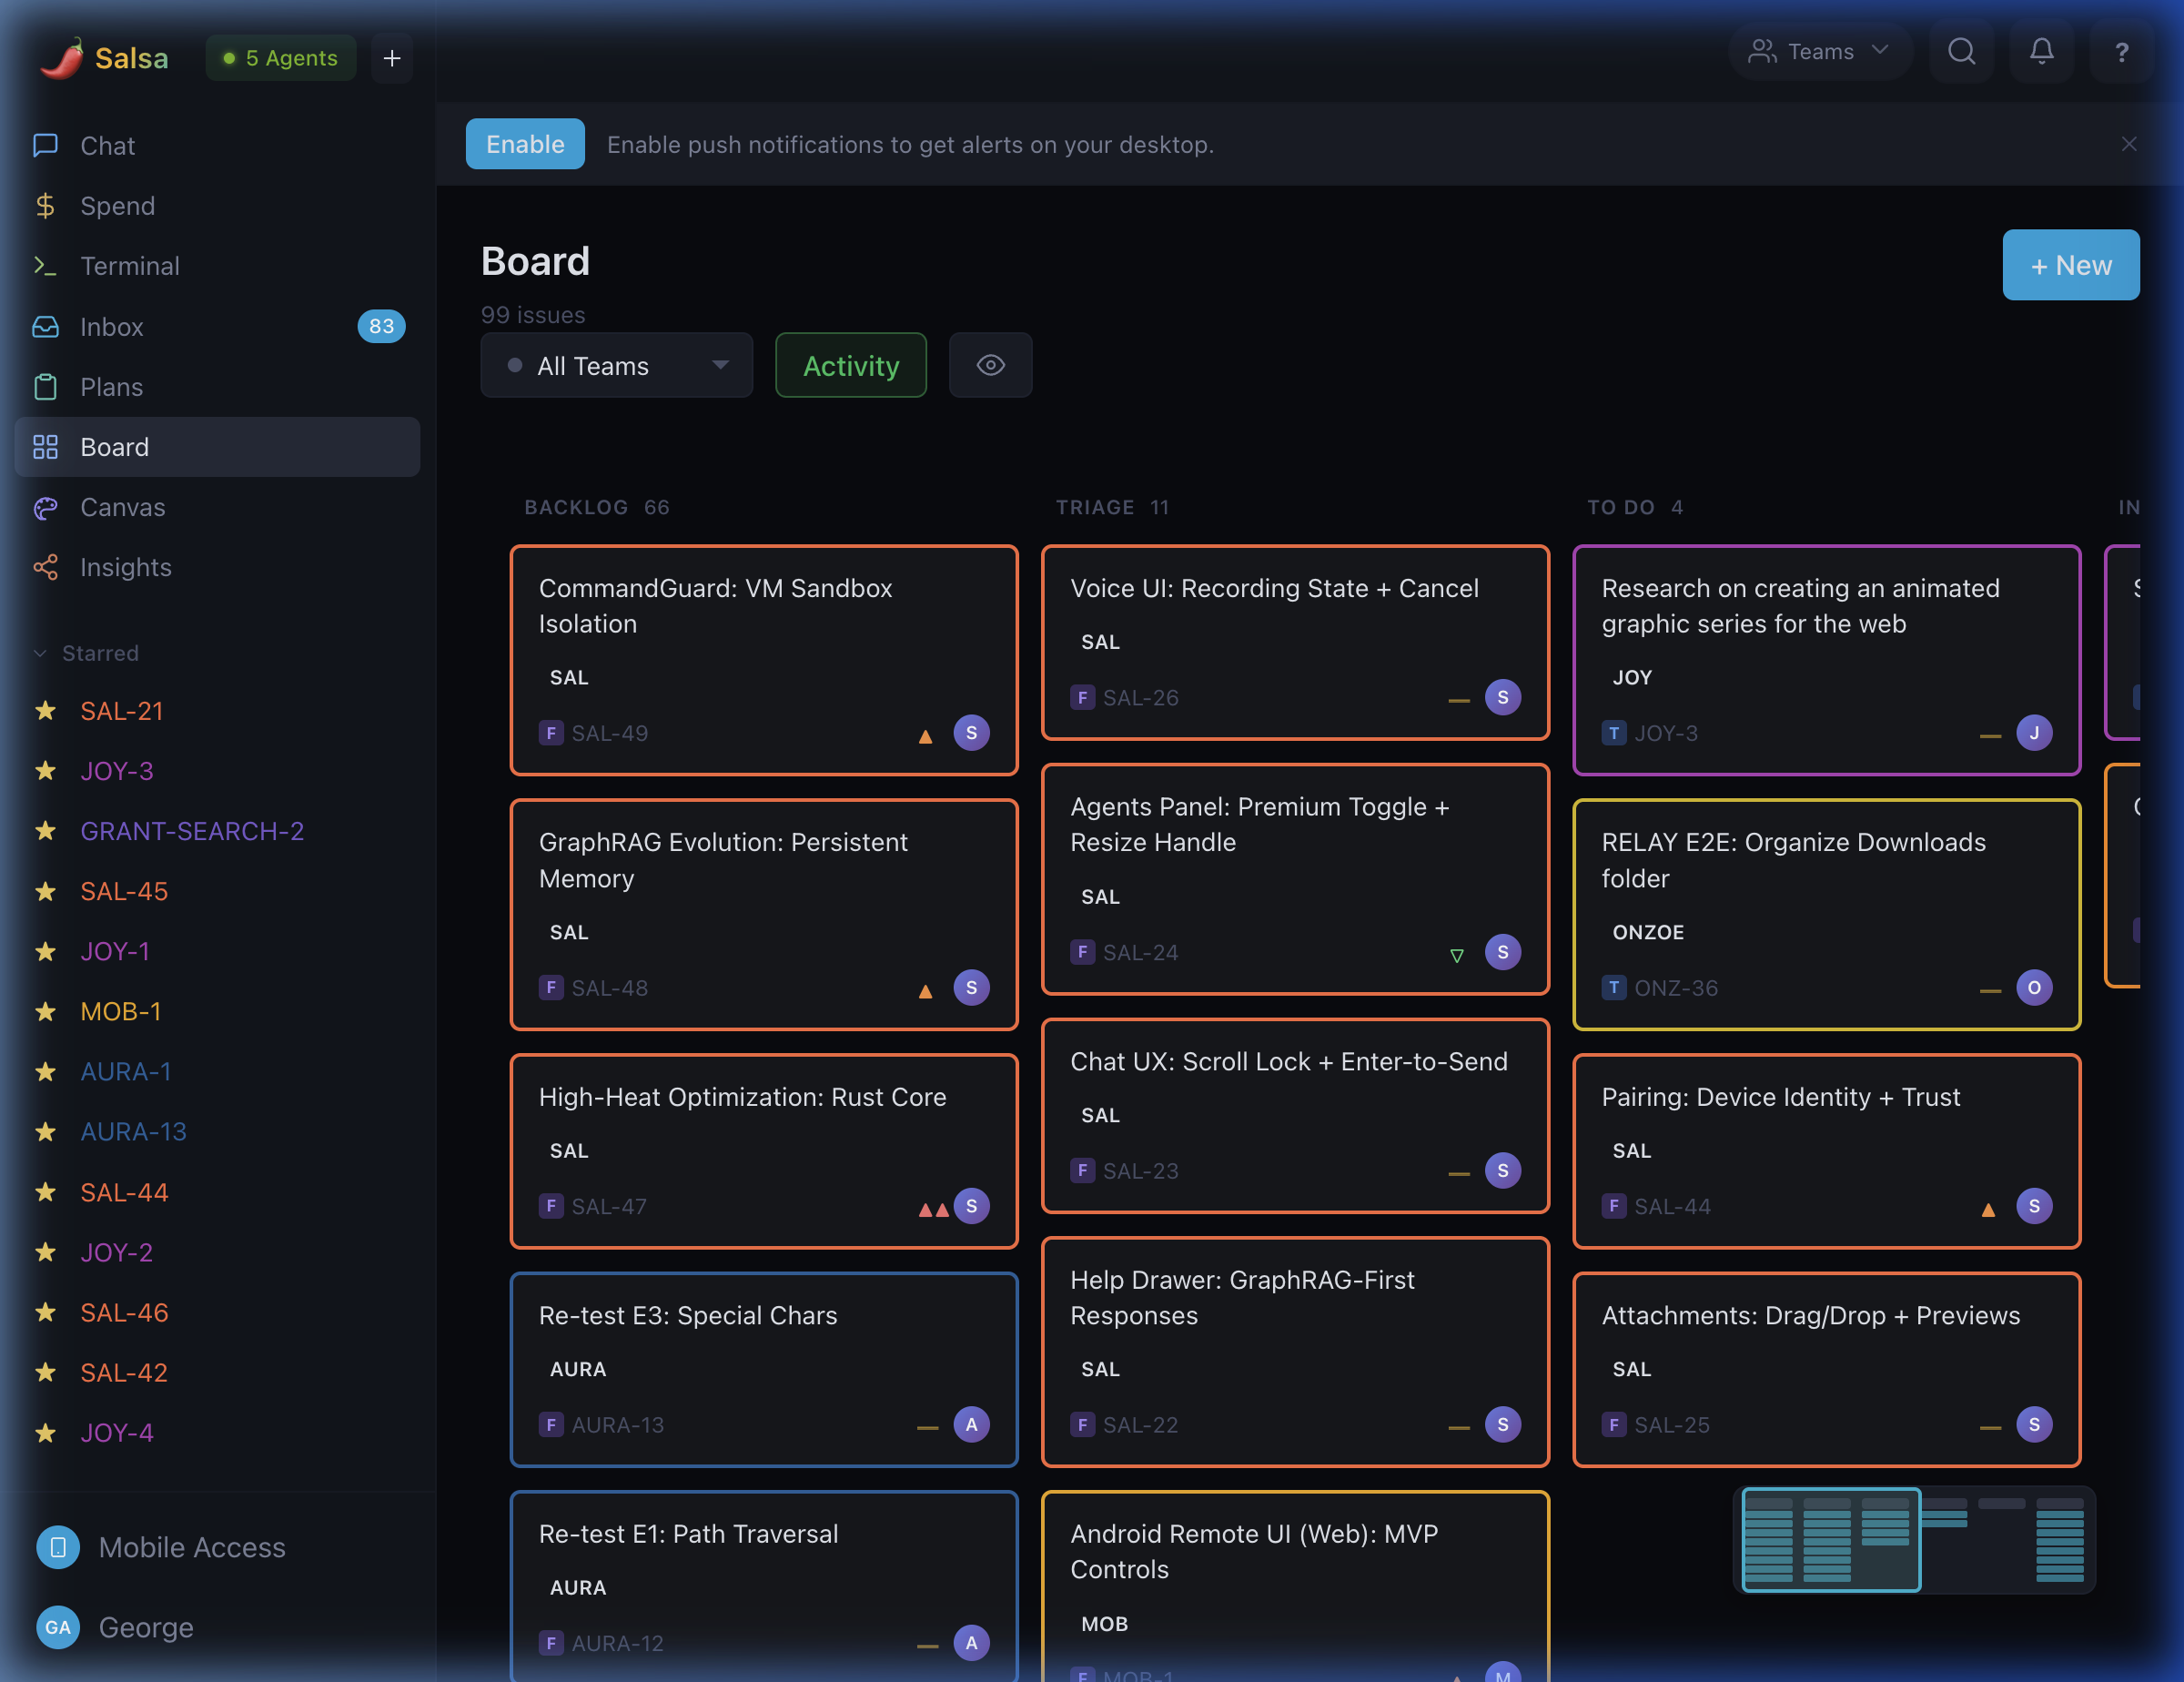Viewport: 2184px width, 1682px height.
Task: Open the Insights panel from the sidebar
Action: click(x=126, y=567)
